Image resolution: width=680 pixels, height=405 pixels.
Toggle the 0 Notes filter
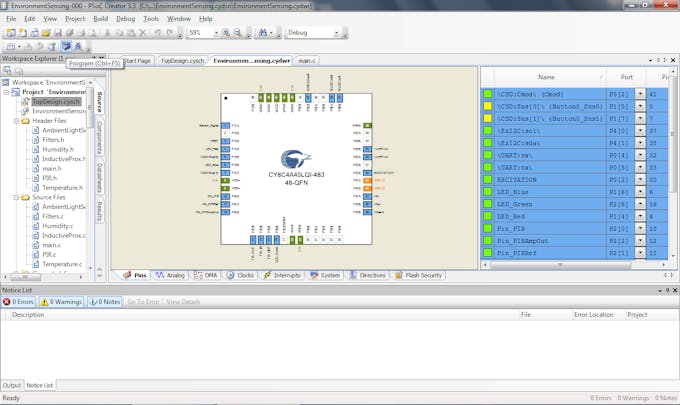click(105, 301)
